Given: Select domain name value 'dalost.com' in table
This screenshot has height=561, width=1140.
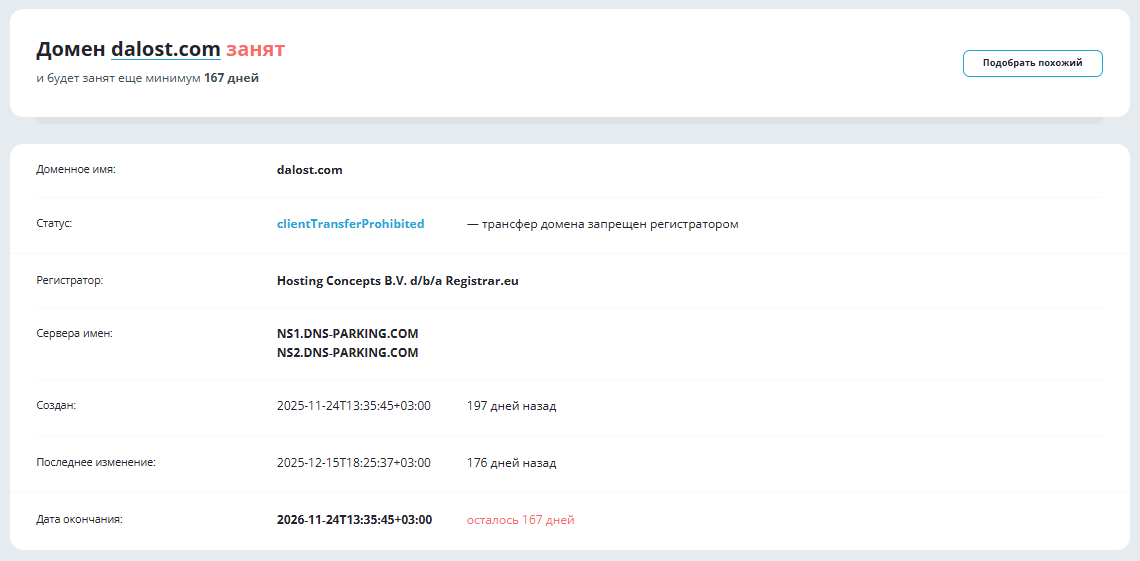Looking at the screenshot, I should pyautogui.click(x=310, y=170).
